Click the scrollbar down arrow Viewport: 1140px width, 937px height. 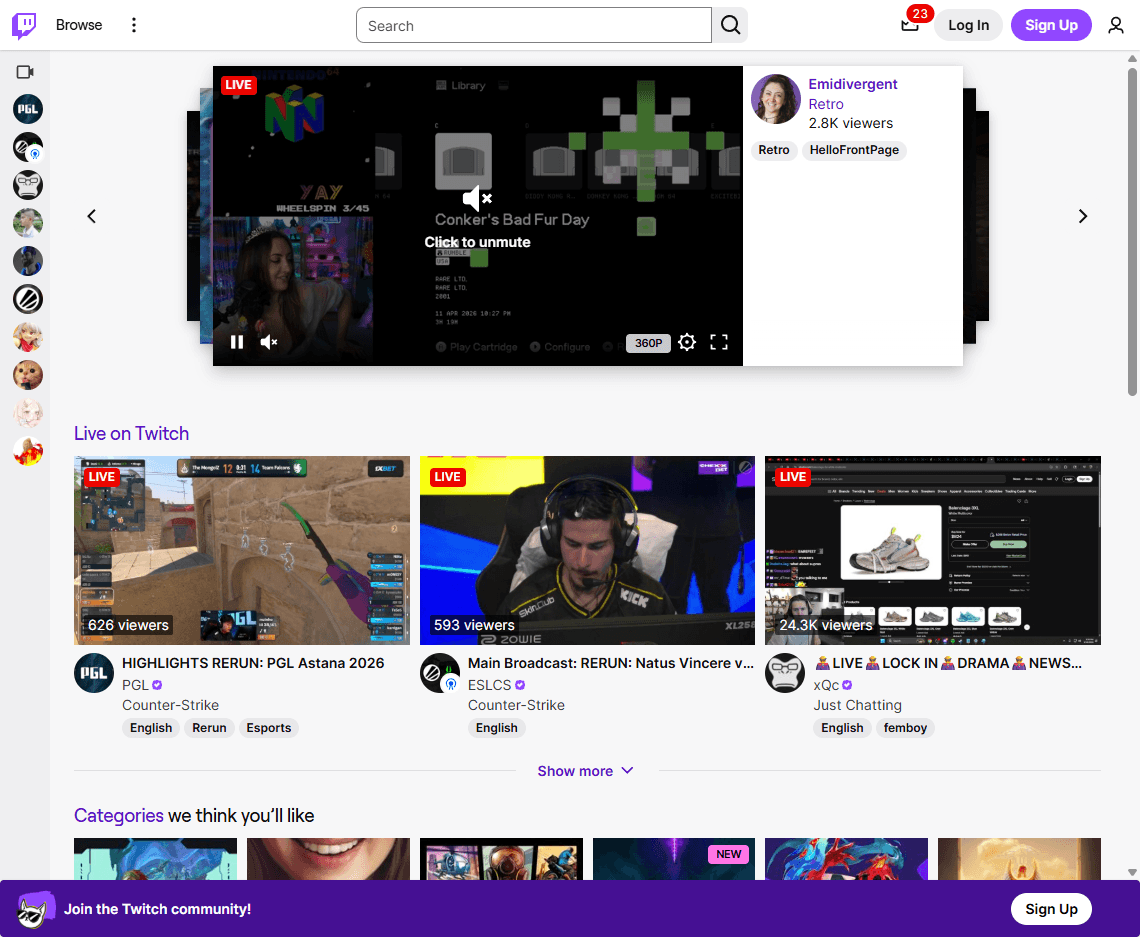[x=1132, y=872]
